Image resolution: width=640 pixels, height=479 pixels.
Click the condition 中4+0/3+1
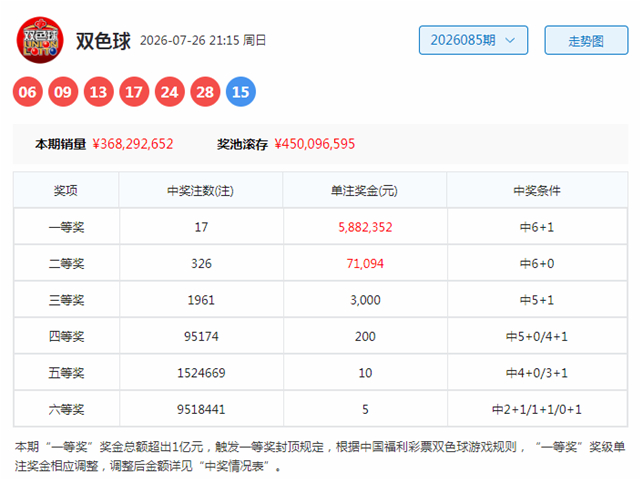tap(537, 373)
